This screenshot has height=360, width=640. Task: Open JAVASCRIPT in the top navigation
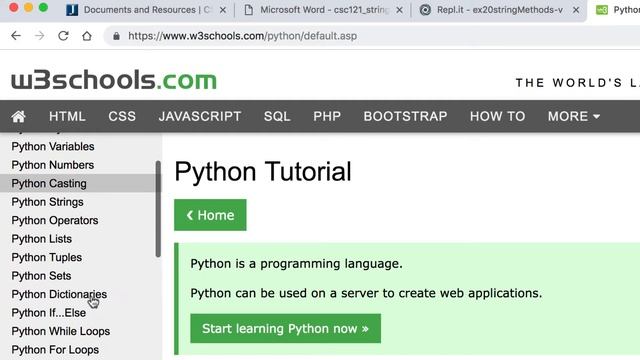(200, 116)
